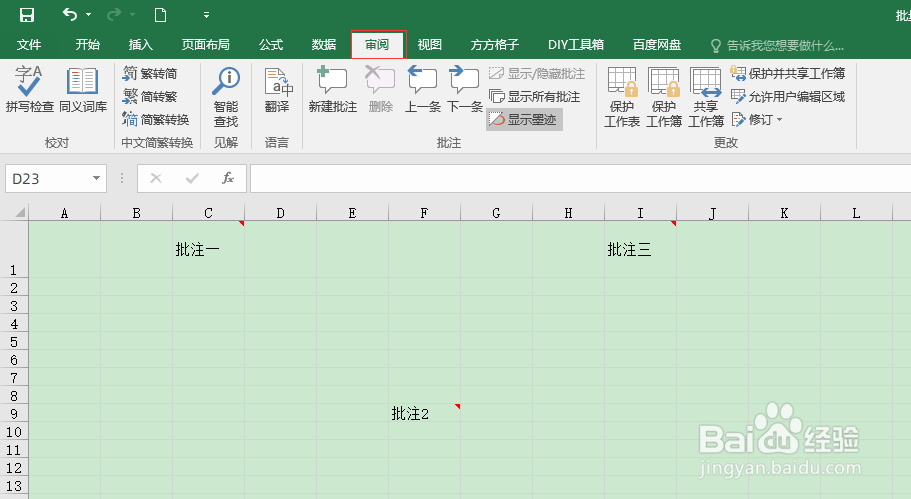Select row 13 header
Image resolution: width=911 pixels, height=499 pixels.
click(x=14, y=486)
